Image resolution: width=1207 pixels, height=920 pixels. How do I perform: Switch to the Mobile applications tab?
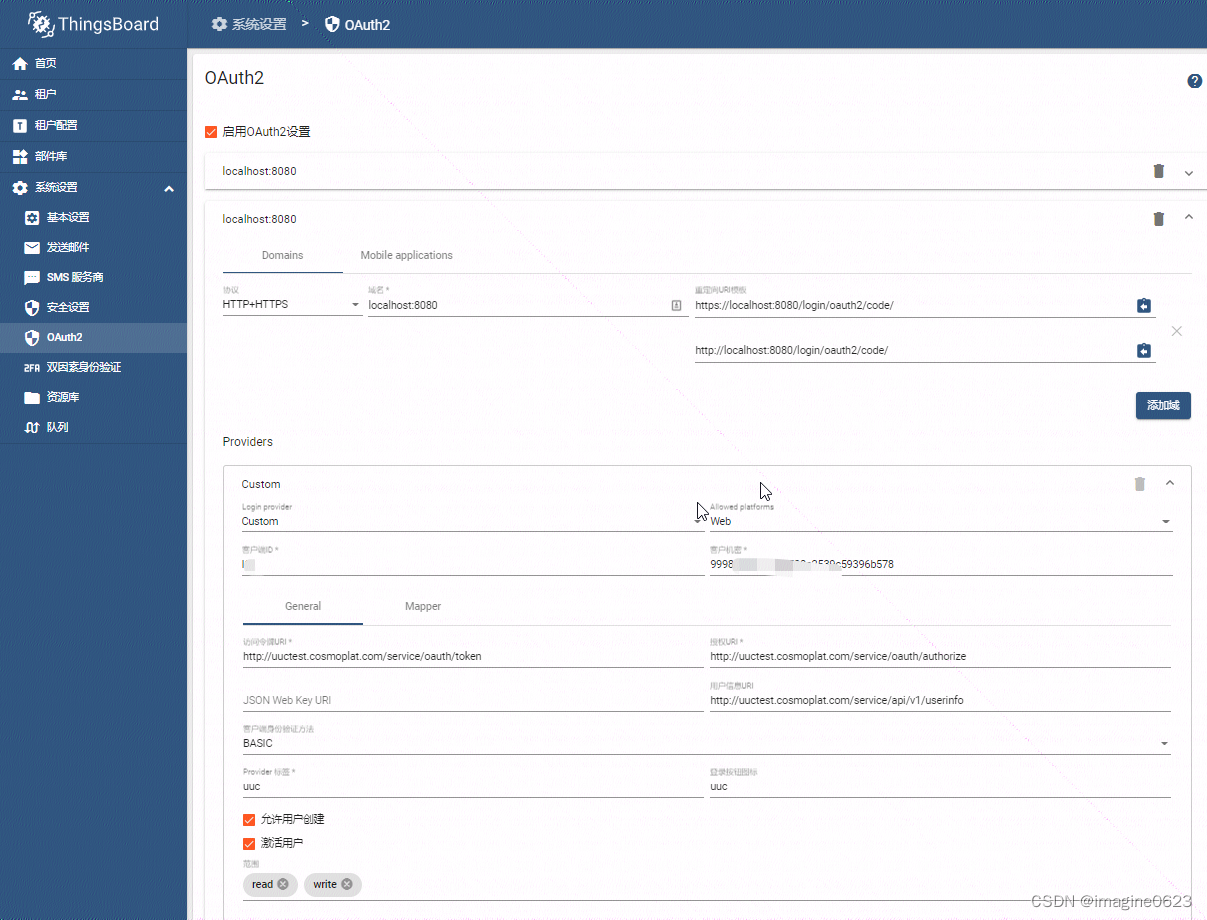coord(406,255)
